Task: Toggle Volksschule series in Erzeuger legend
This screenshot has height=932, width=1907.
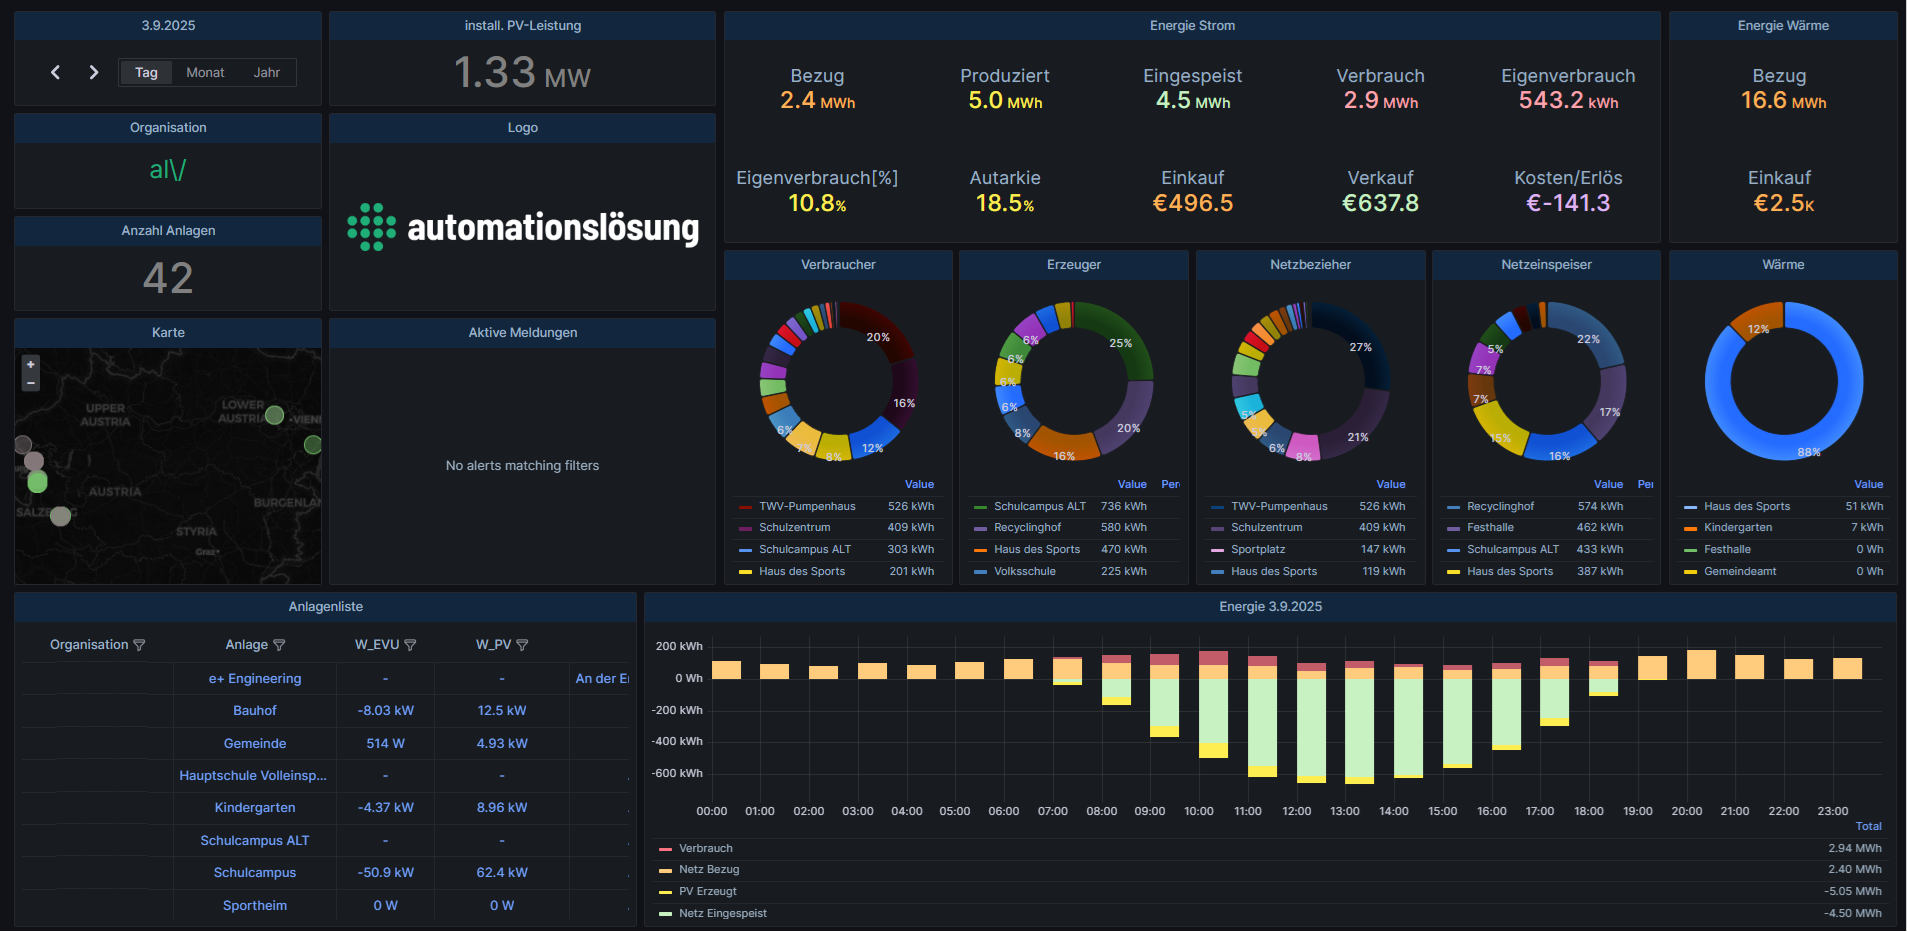Action: (x=1025, y=571)
